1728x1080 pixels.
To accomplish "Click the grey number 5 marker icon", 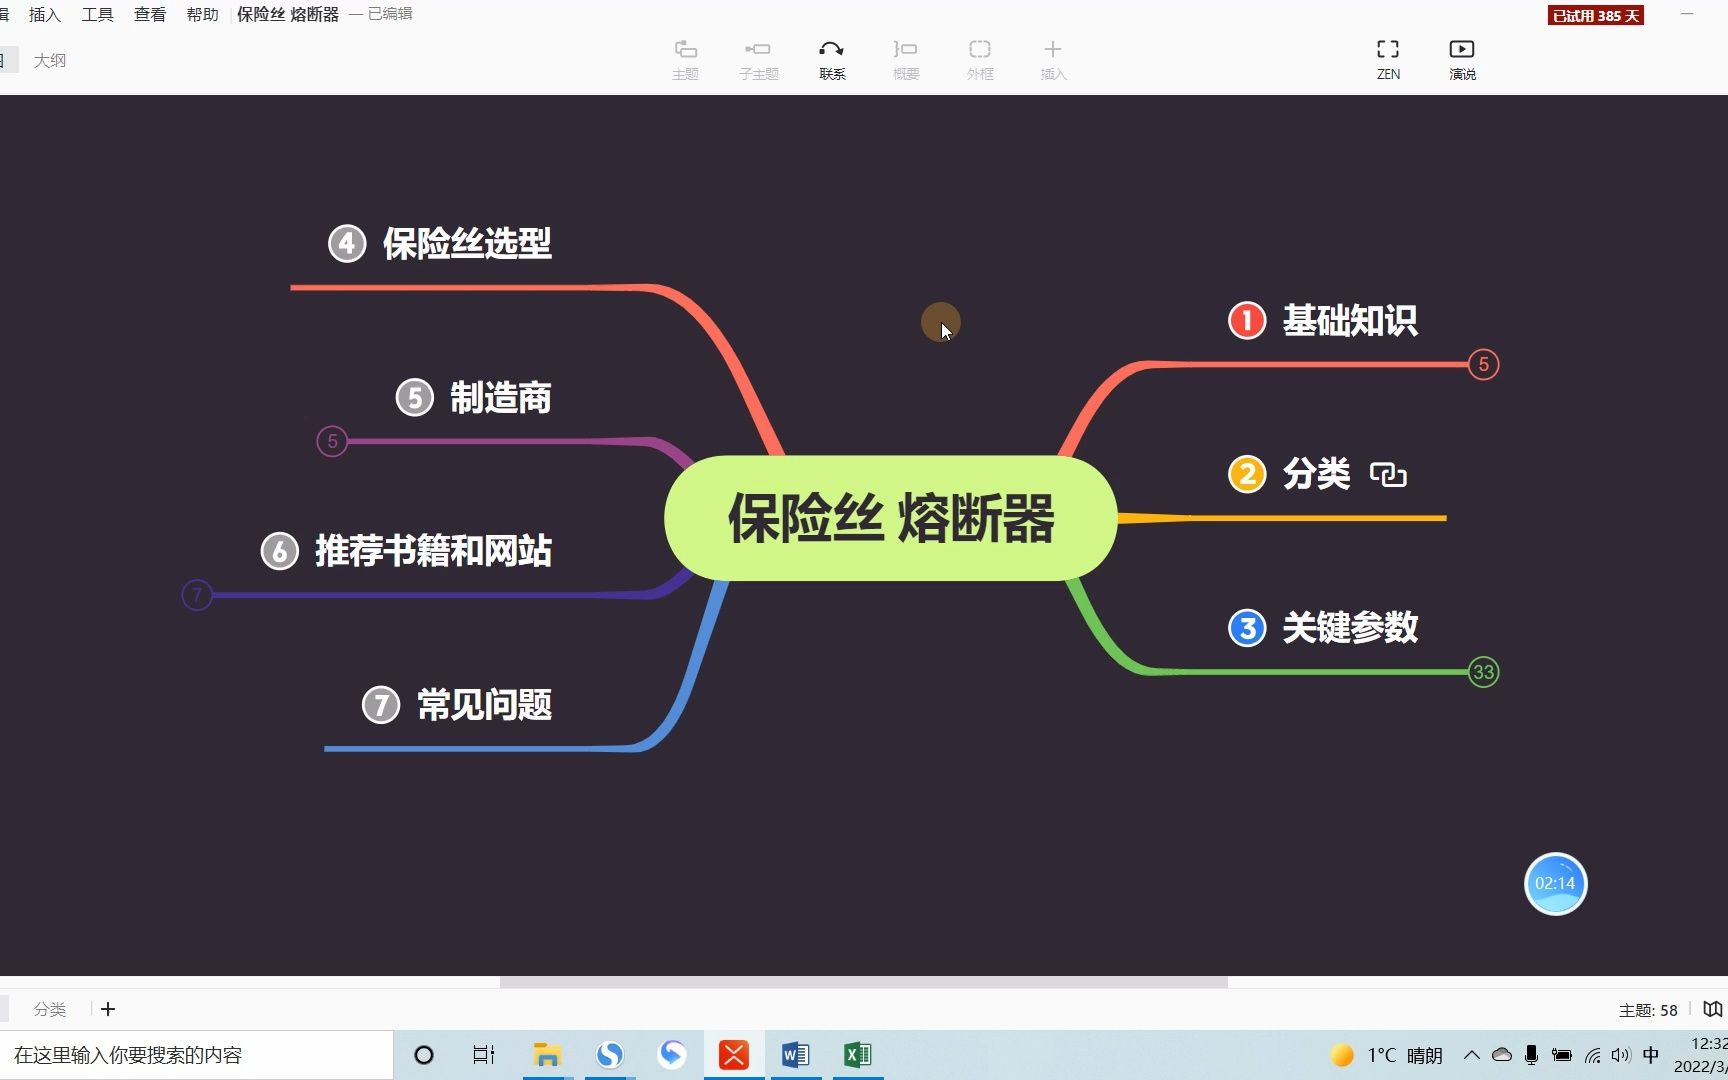I will point(415,397).
